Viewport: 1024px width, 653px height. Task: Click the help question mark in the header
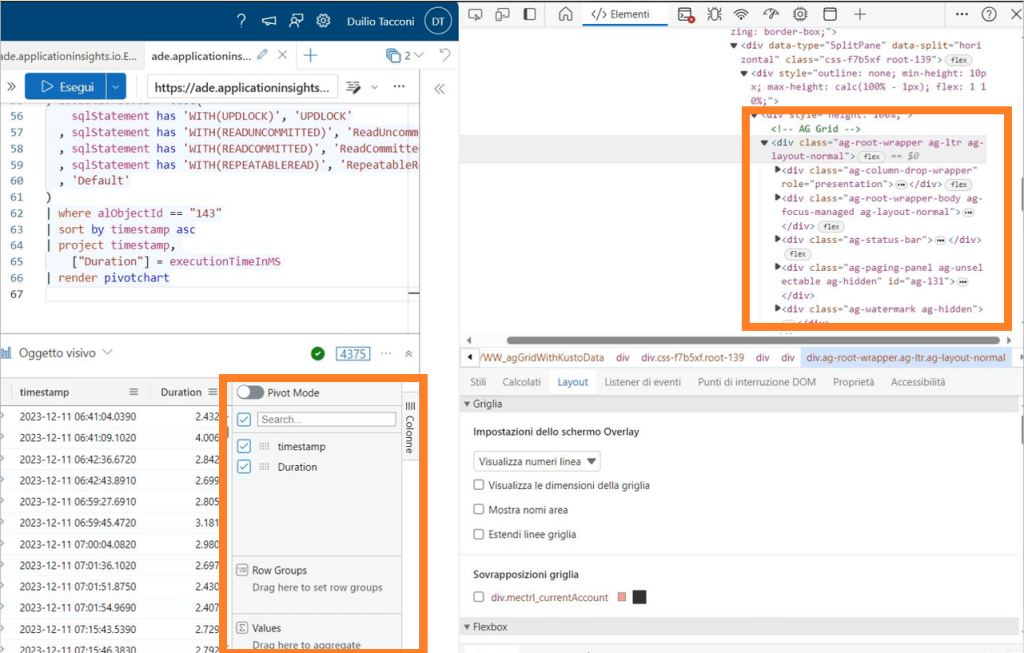coord(241,20)
